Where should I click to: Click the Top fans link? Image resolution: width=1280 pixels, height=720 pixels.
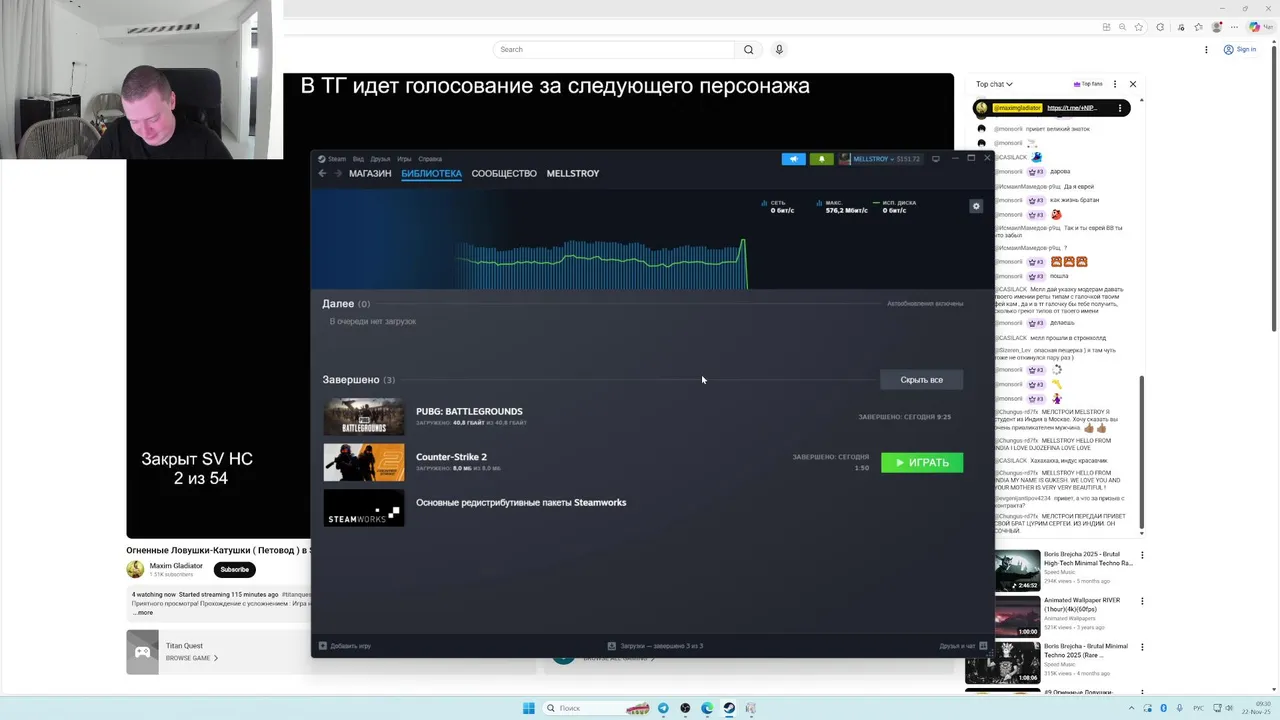[x=1087, y=84]
